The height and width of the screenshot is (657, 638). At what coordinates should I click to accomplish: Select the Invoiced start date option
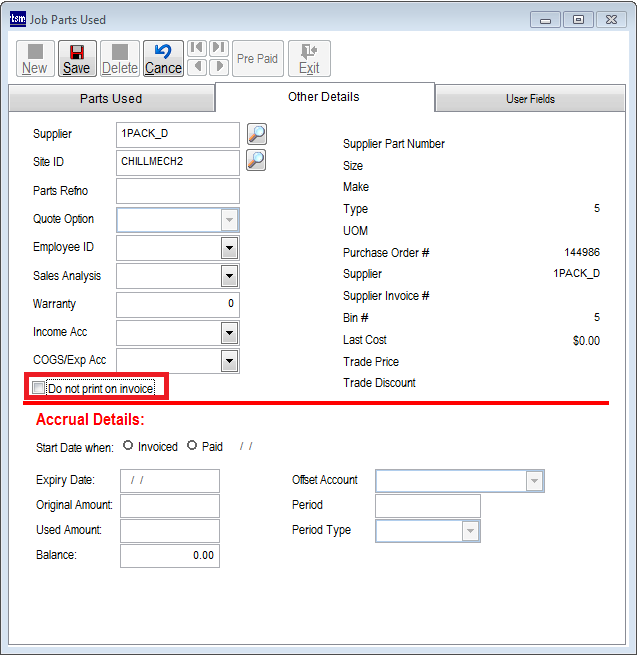click(x=128, y=446)
